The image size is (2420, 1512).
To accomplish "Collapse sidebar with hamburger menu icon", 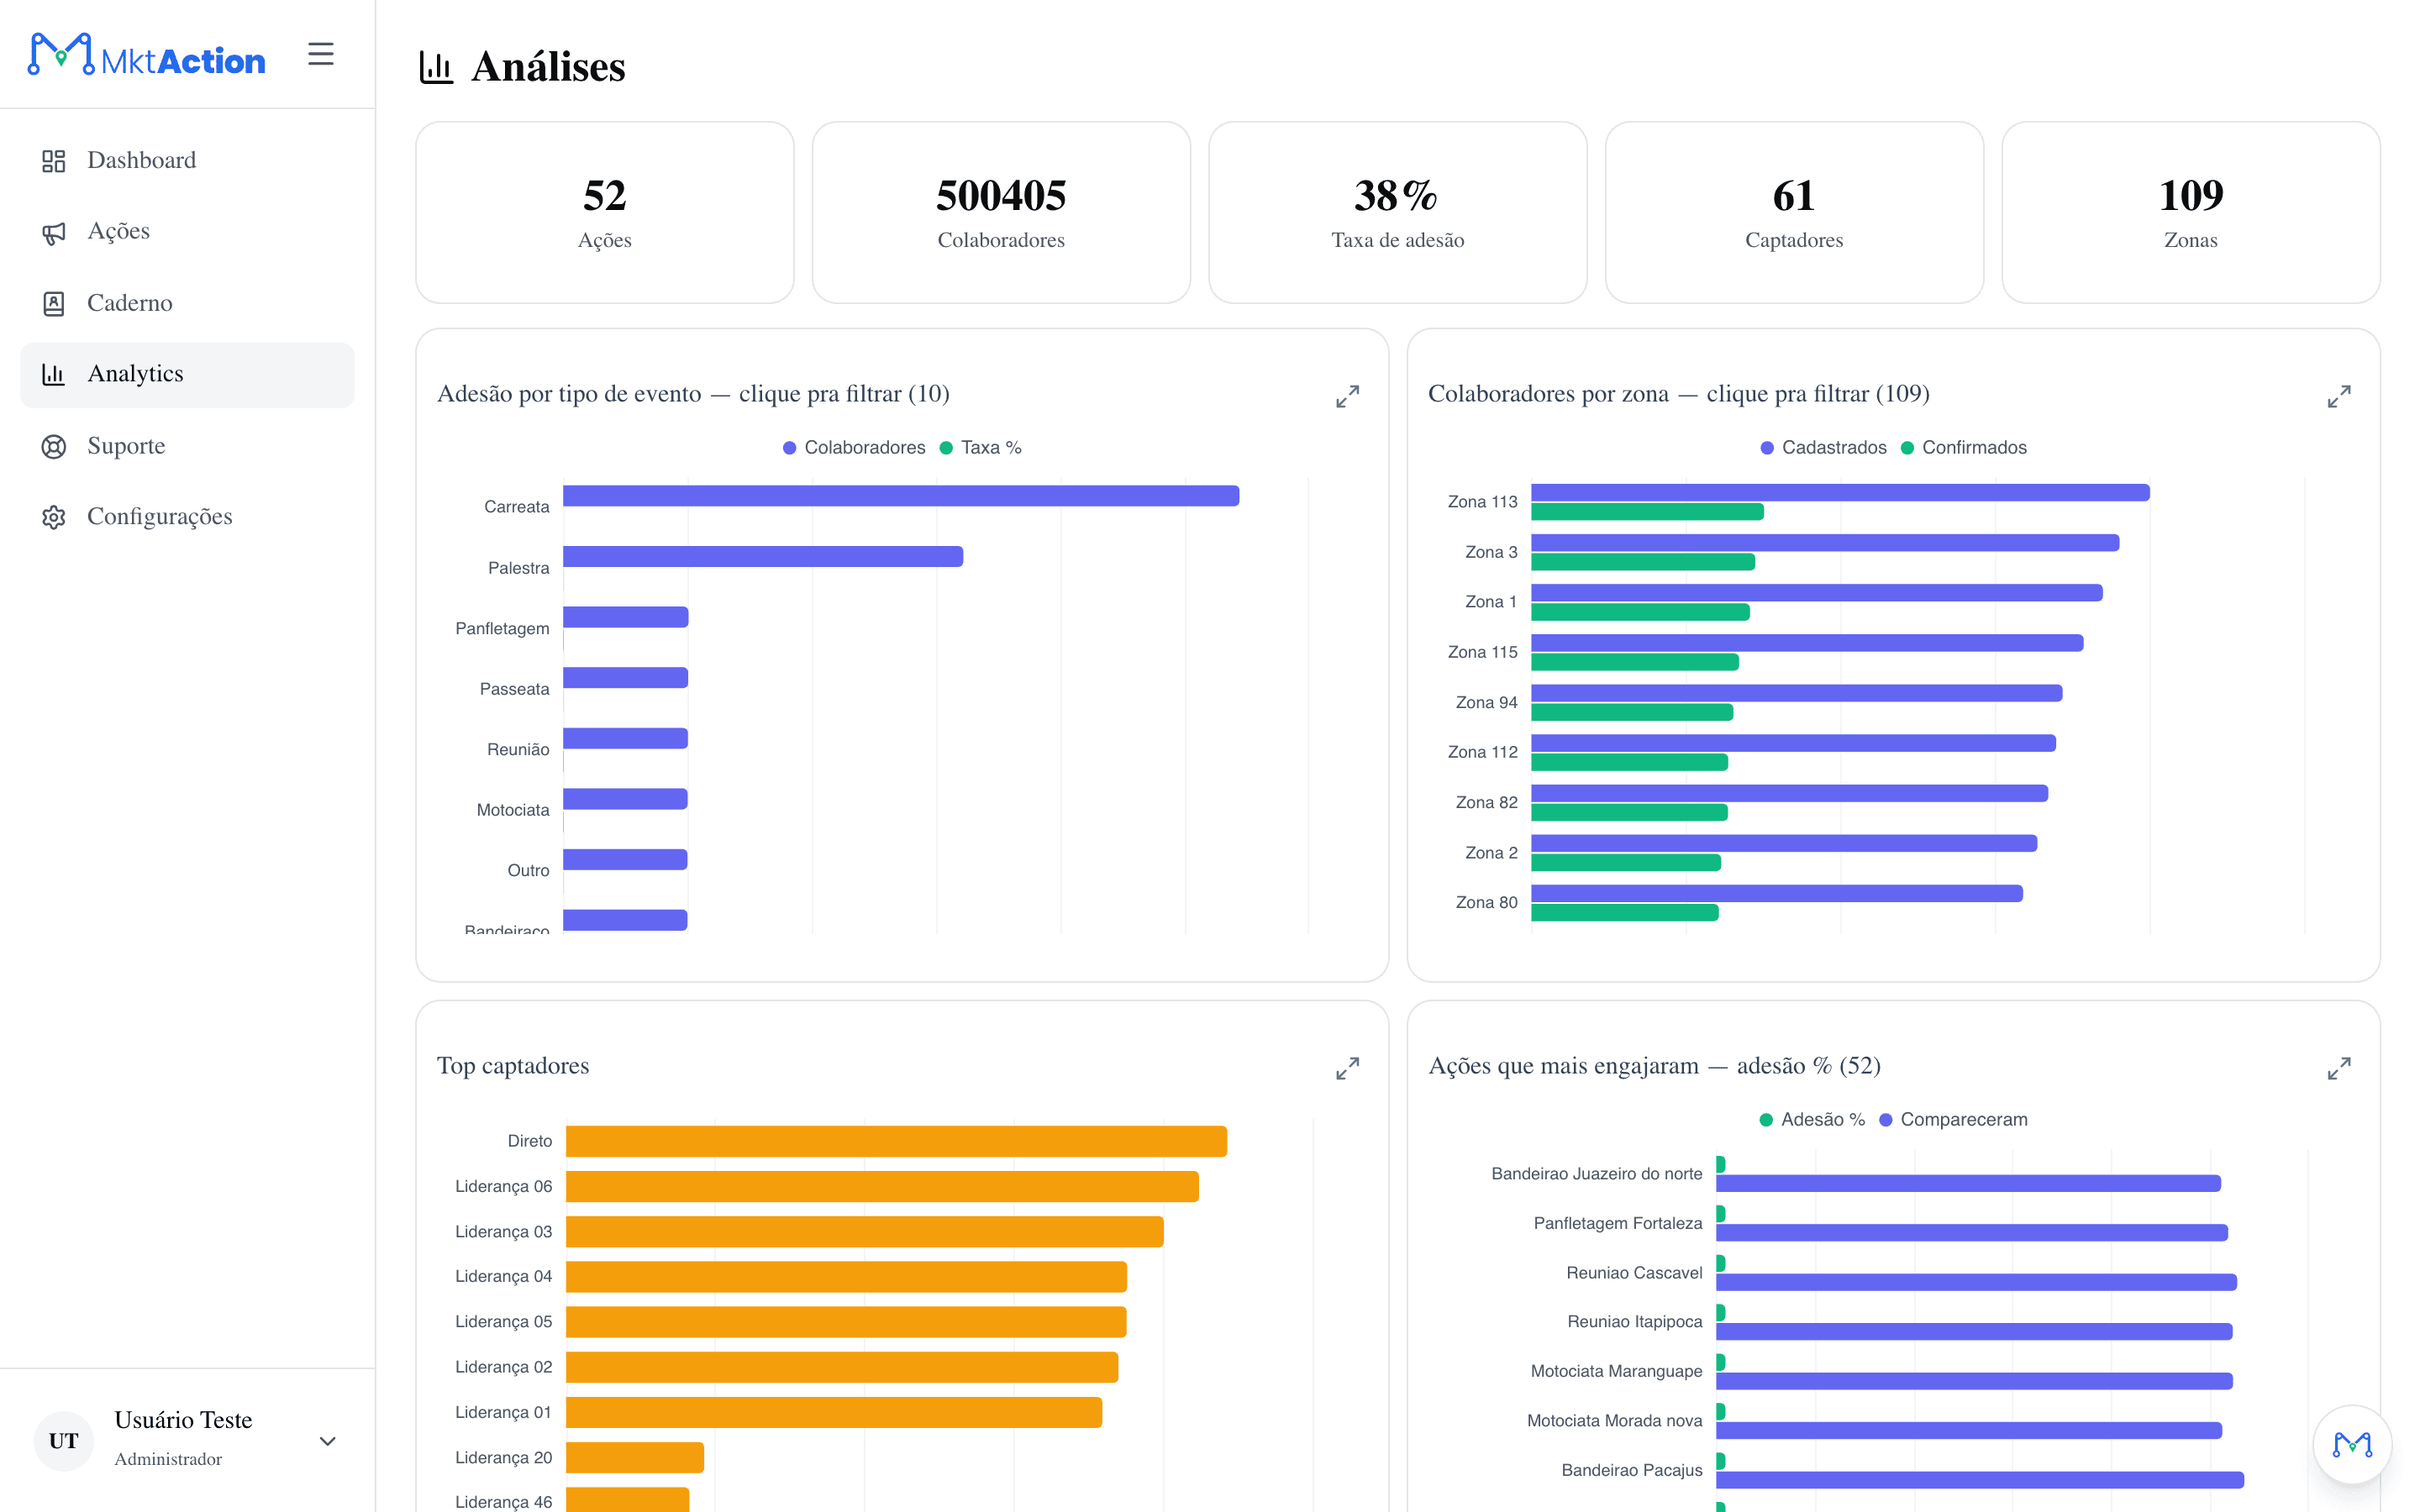I will [x=320, y=54].
